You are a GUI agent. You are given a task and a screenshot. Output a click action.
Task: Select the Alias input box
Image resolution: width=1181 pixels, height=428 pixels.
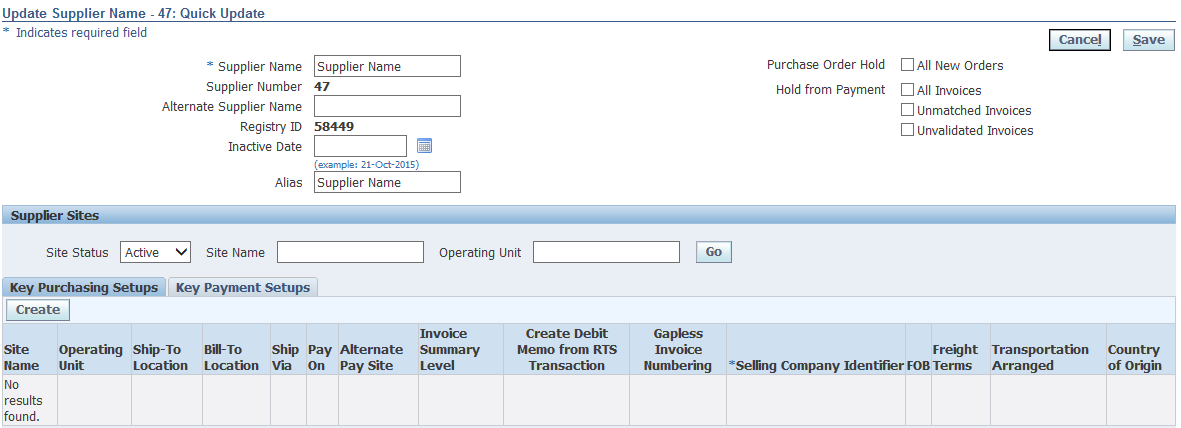tap(387, 182)
